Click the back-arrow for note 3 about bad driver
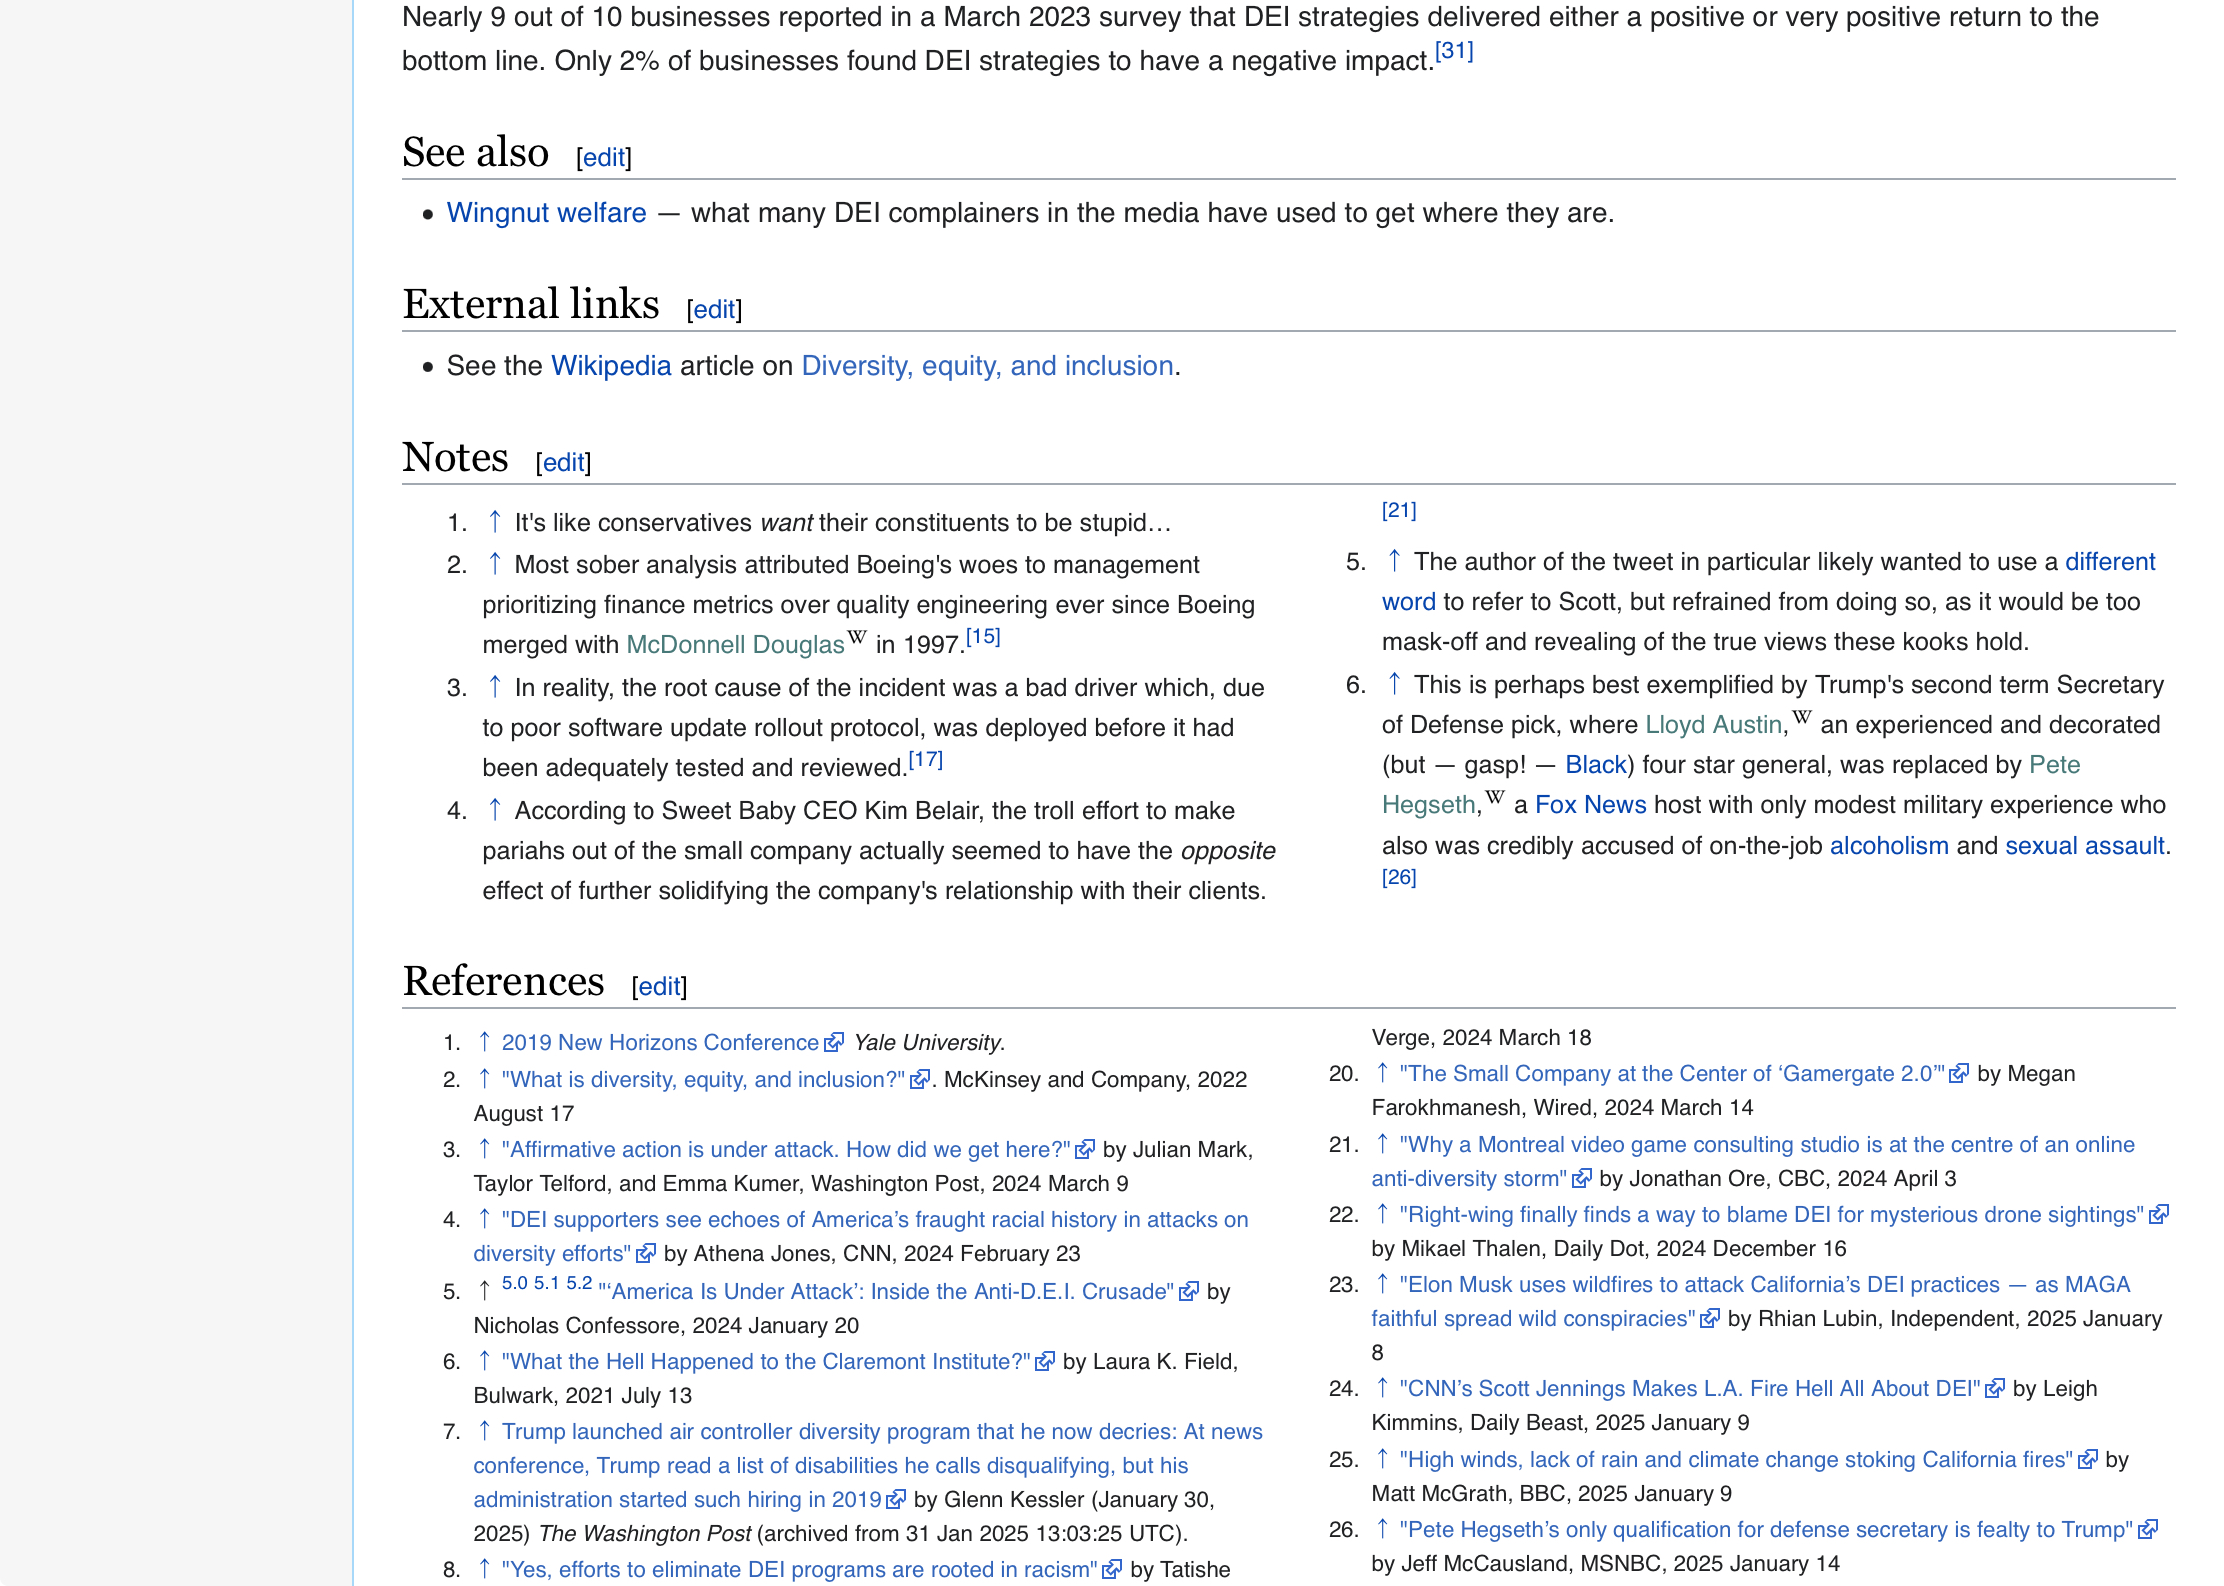Screen dimensions: 2224x1586 pyautogui.click(x=494, y=687)
